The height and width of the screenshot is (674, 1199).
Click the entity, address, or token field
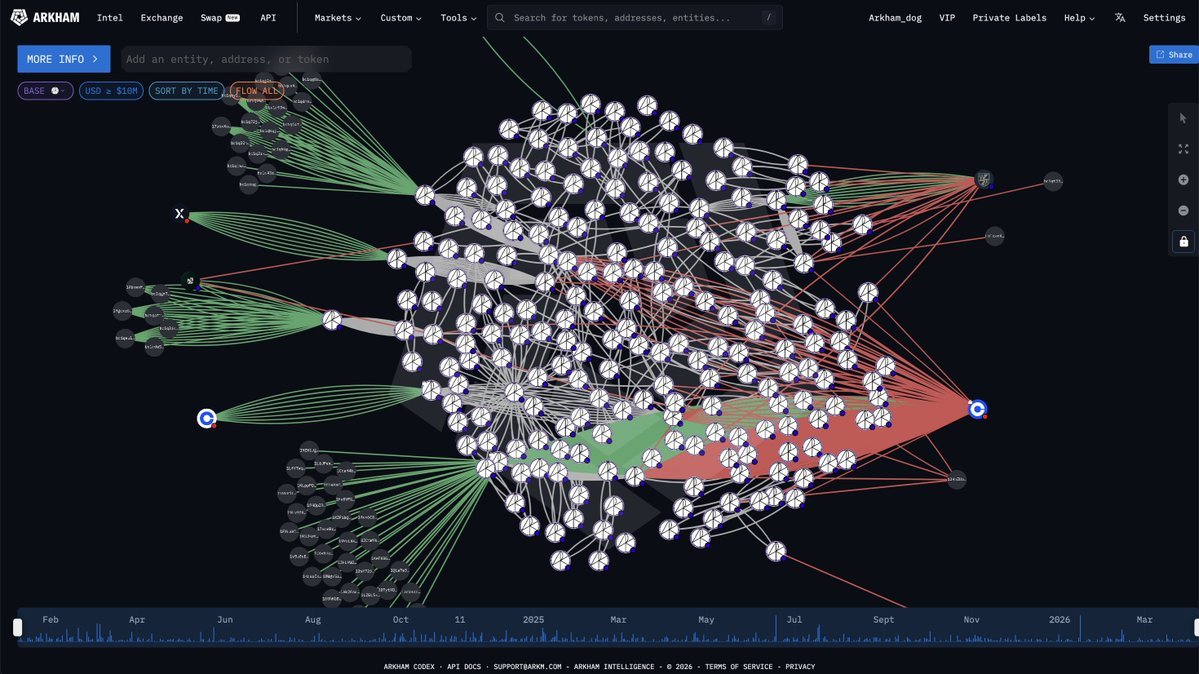(x=266, y=59)
